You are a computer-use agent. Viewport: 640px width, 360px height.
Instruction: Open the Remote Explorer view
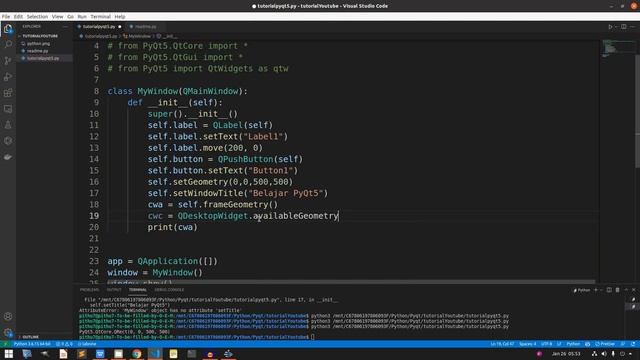pos(8,109)
